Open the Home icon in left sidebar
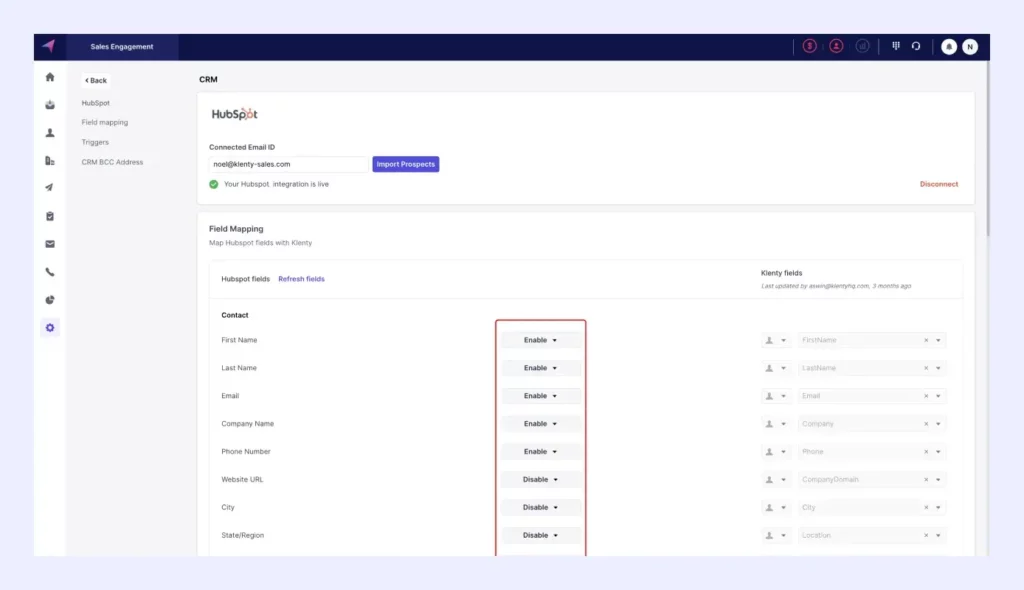 pos(50,77)
